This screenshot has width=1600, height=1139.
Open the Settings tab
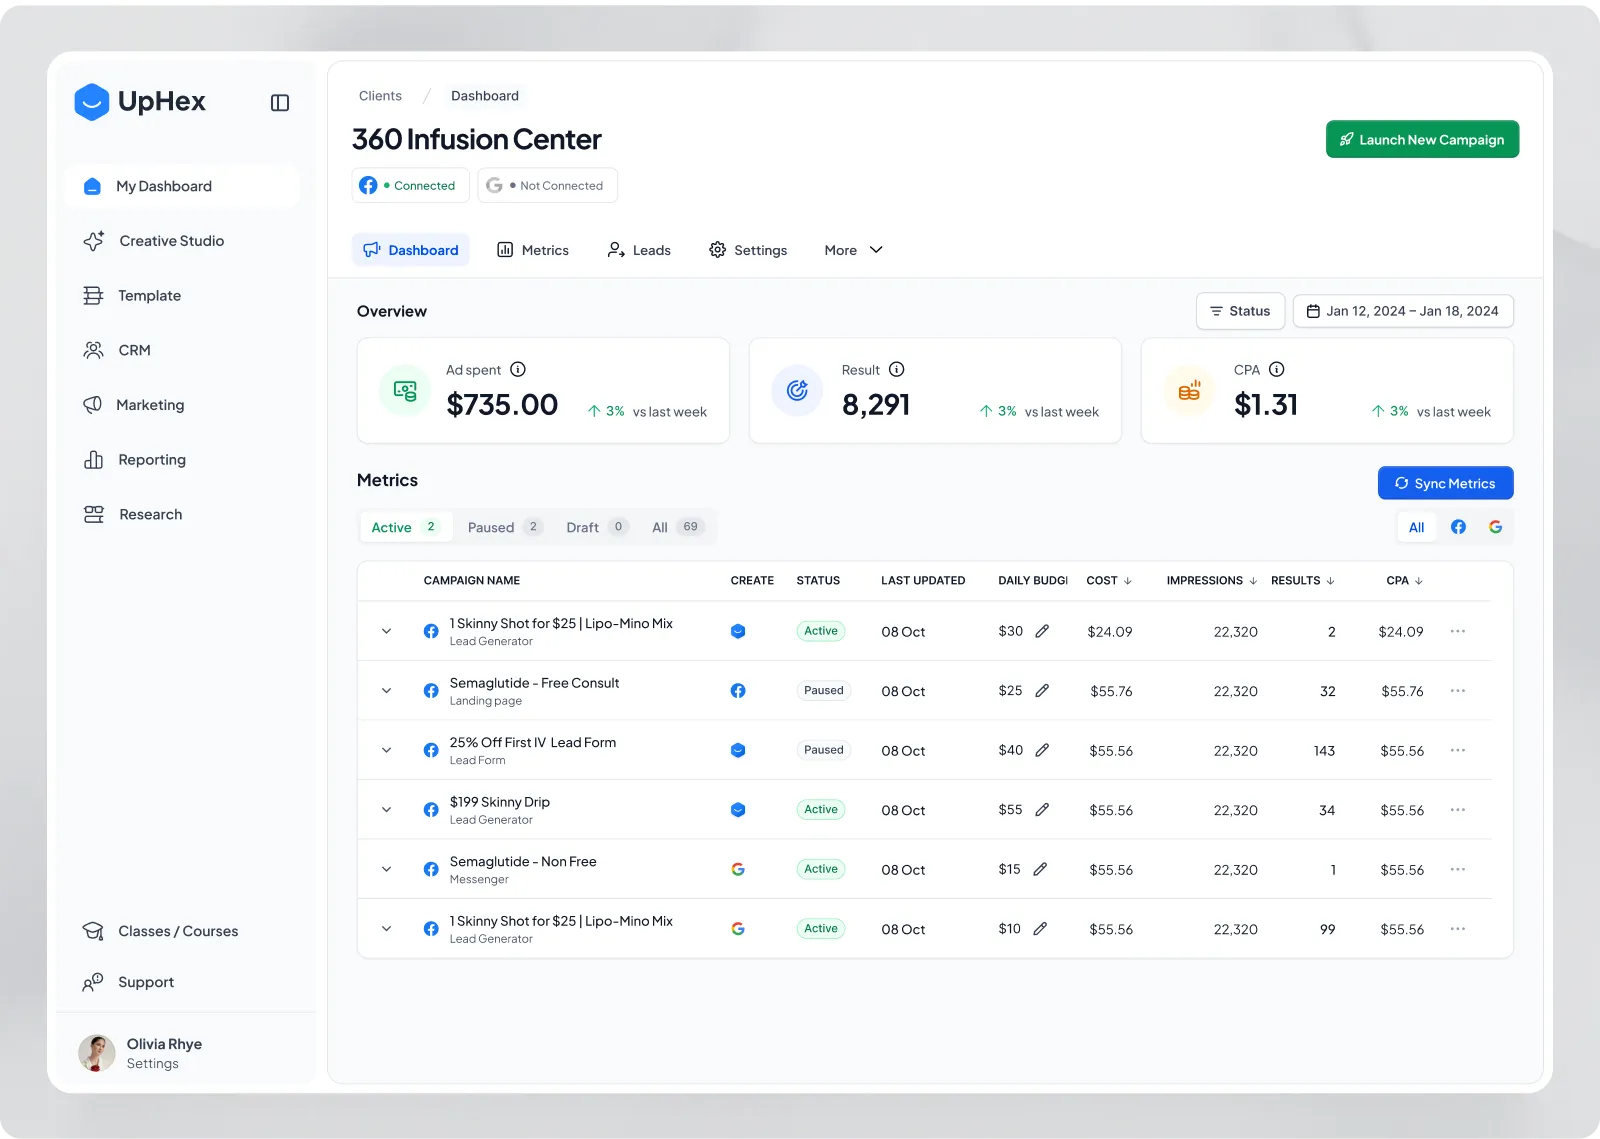(748, 250)
